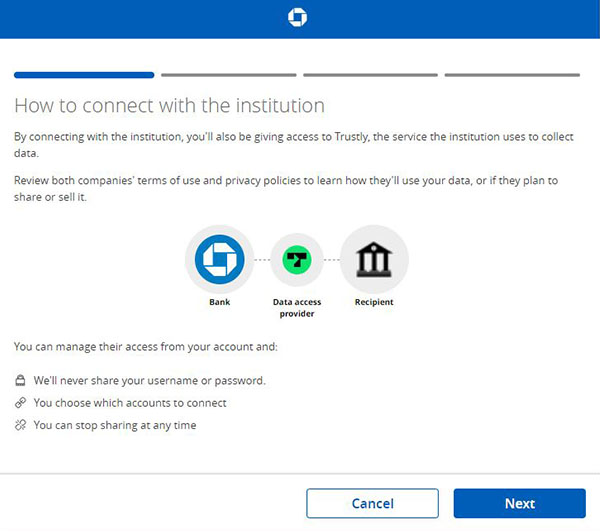Click the padlock icon beside username notice
Viewport: 600px width, 532px height.
(20, 380)
